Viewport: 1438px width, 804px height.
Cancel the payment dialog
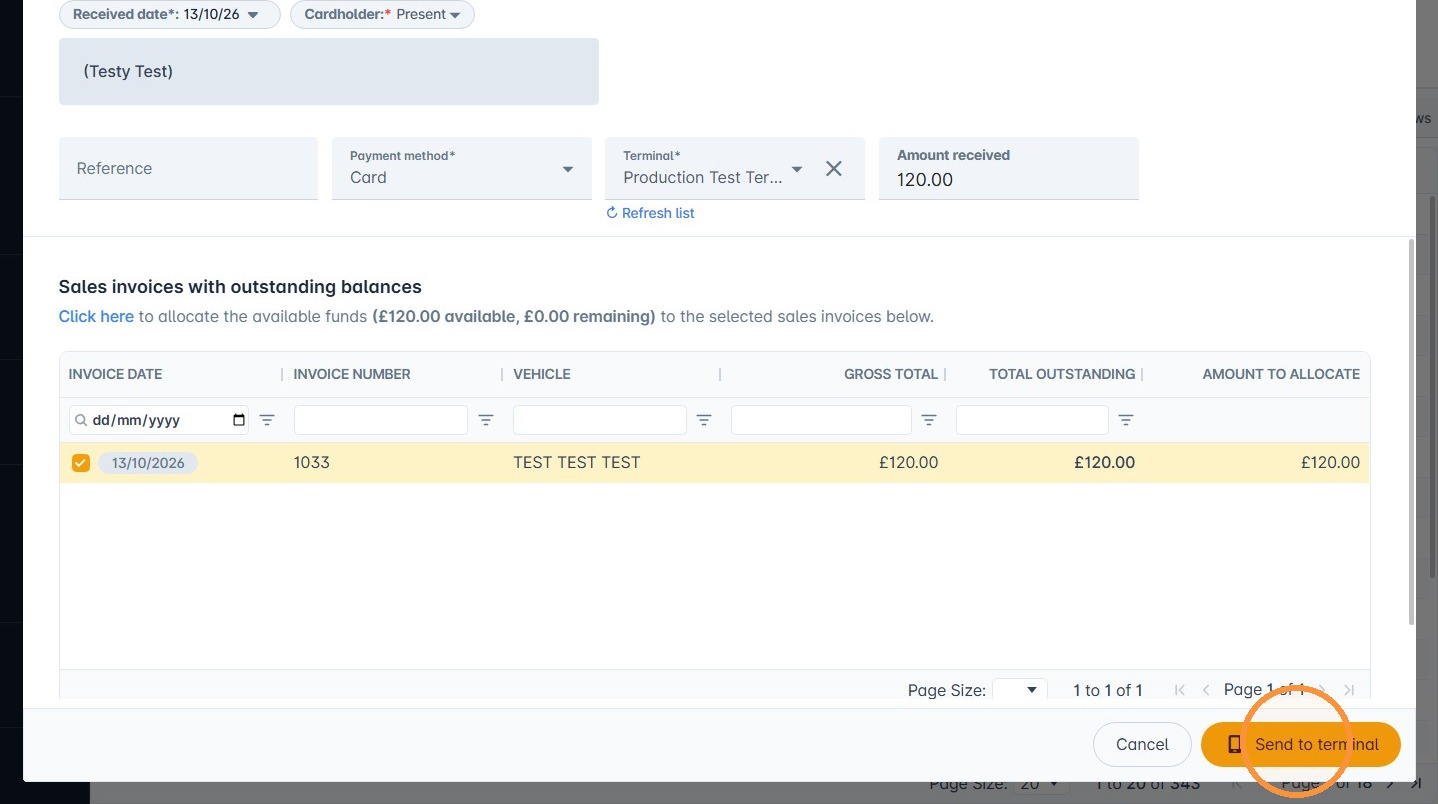tap(1142, 744)
